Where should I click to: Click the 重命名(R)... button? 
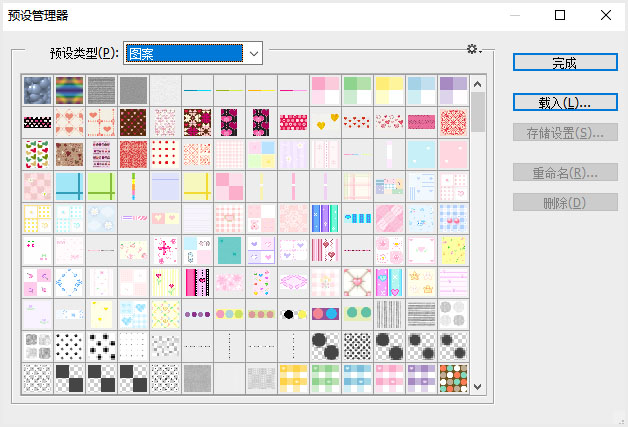click(565, 173)
